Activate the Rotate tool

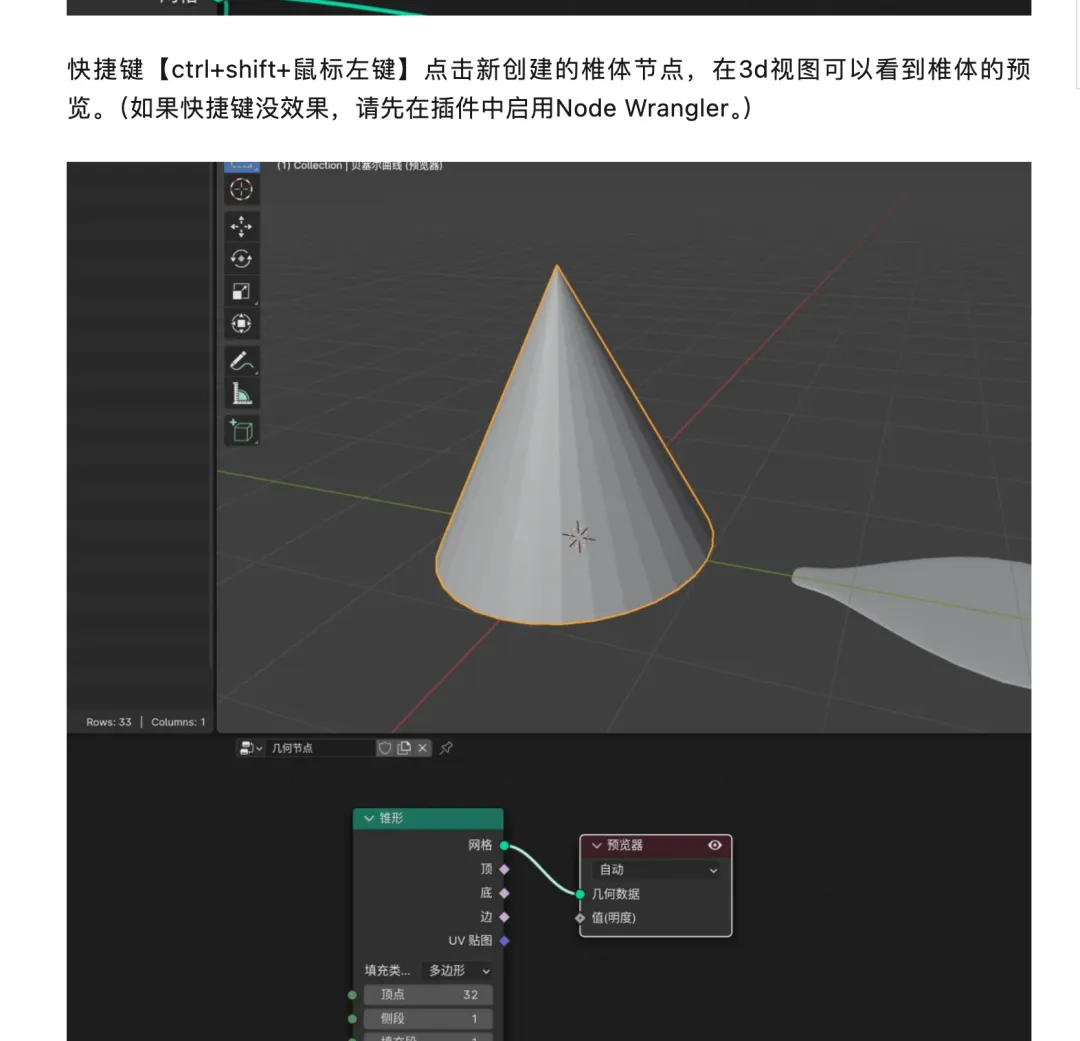[241, 259]
